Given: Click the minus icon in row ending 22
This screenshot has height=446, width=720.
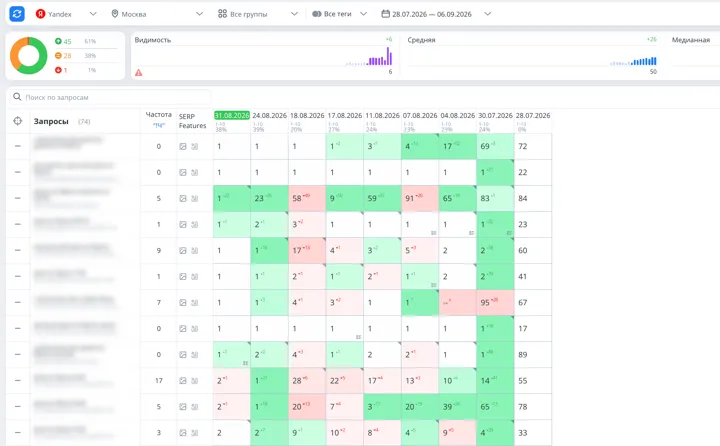Looking at the screenshot, I should click(x=17, y=172).
